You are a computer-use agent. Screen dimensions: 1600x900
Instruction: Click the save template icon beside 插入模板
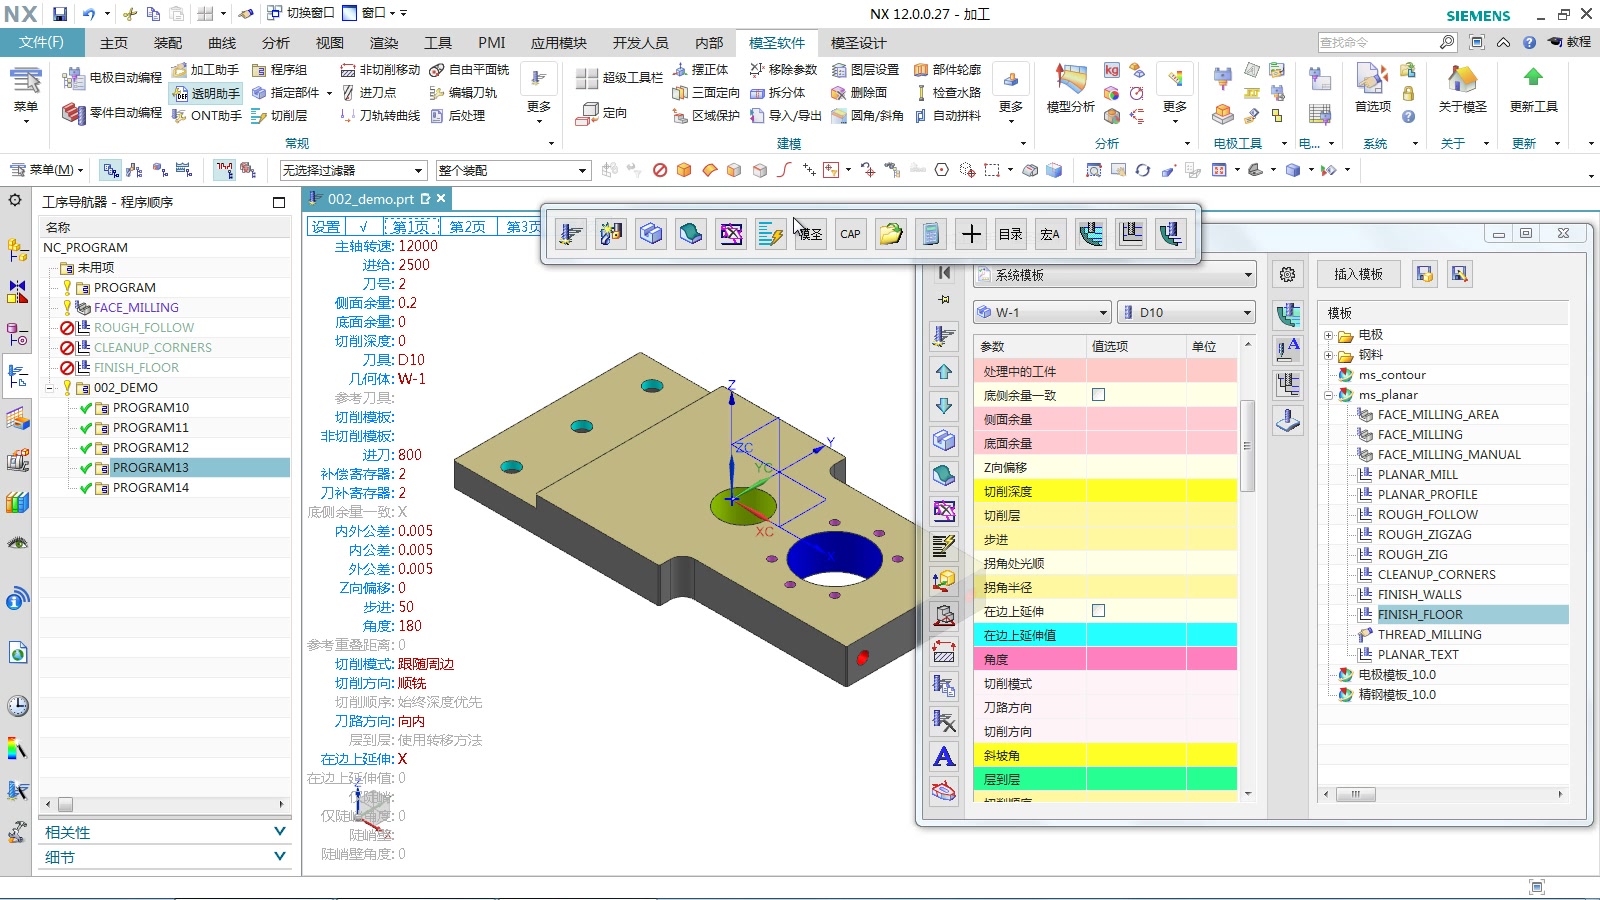pos(1425,274)
